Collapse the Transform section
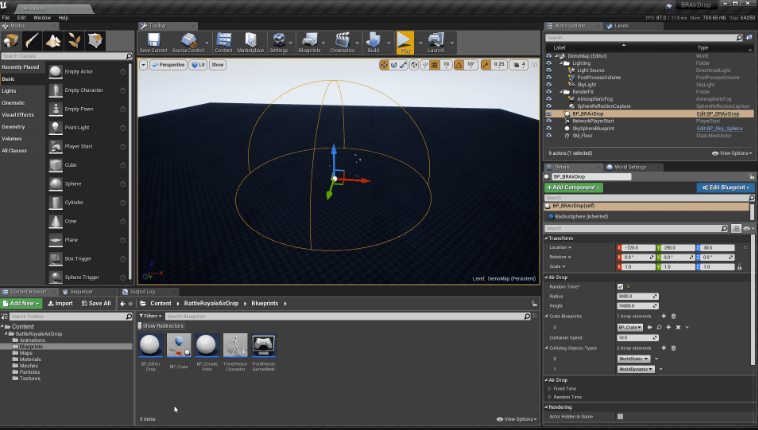The height and width of the screenshot is (430, 758). (x=547, y=238)
